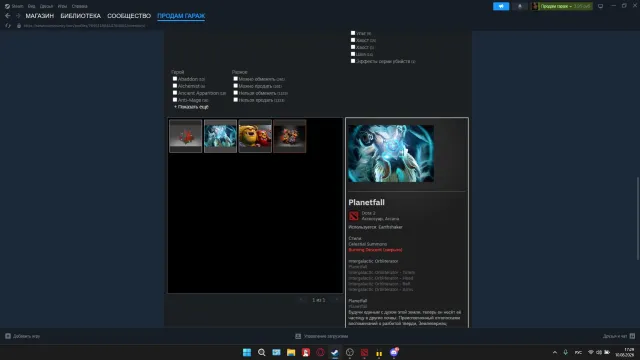Expand hero list with Показать ещё
Viewport: 640px width, 360px height.
191,107
